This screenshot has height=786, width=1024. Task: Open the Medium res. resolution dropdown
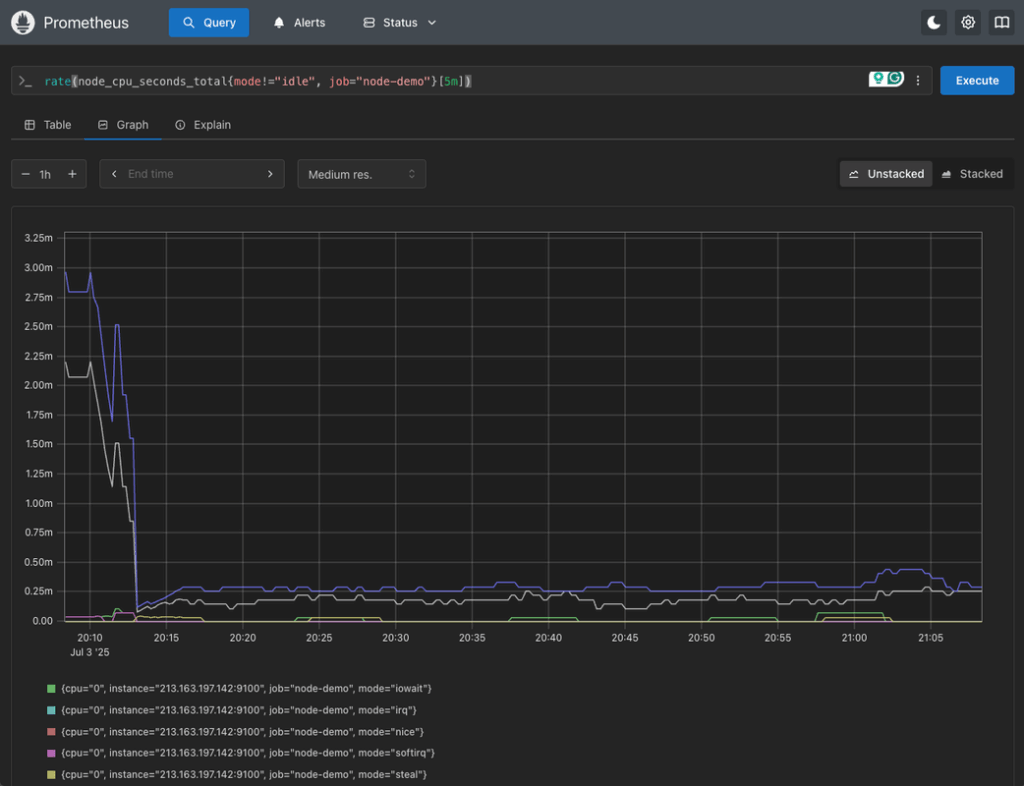[362, 174]
